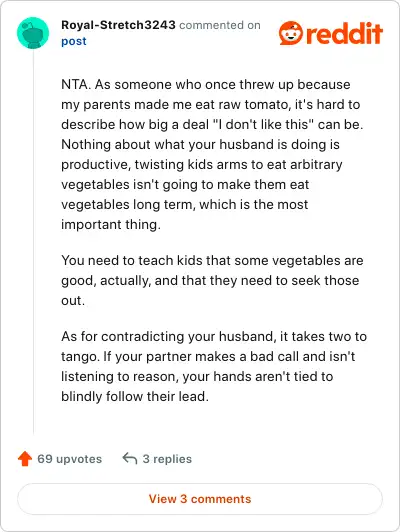Collapse the comment using the thread line

click(x=33, y=242)
